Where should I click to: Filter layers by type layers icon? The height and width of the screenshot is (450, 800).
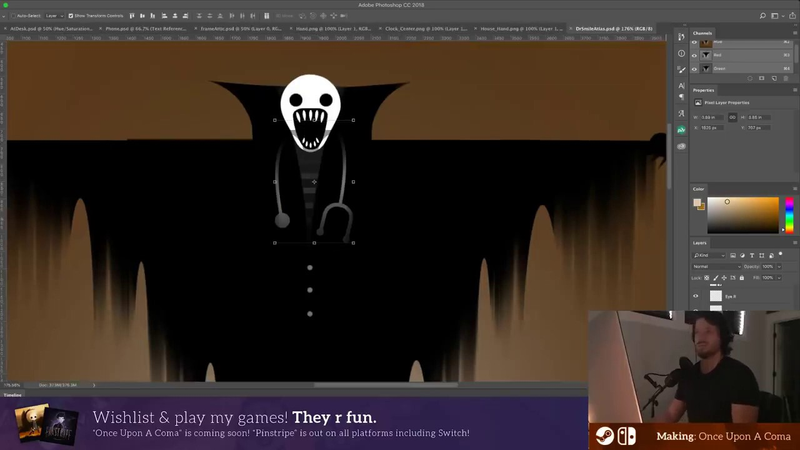(x=752, y=255)
